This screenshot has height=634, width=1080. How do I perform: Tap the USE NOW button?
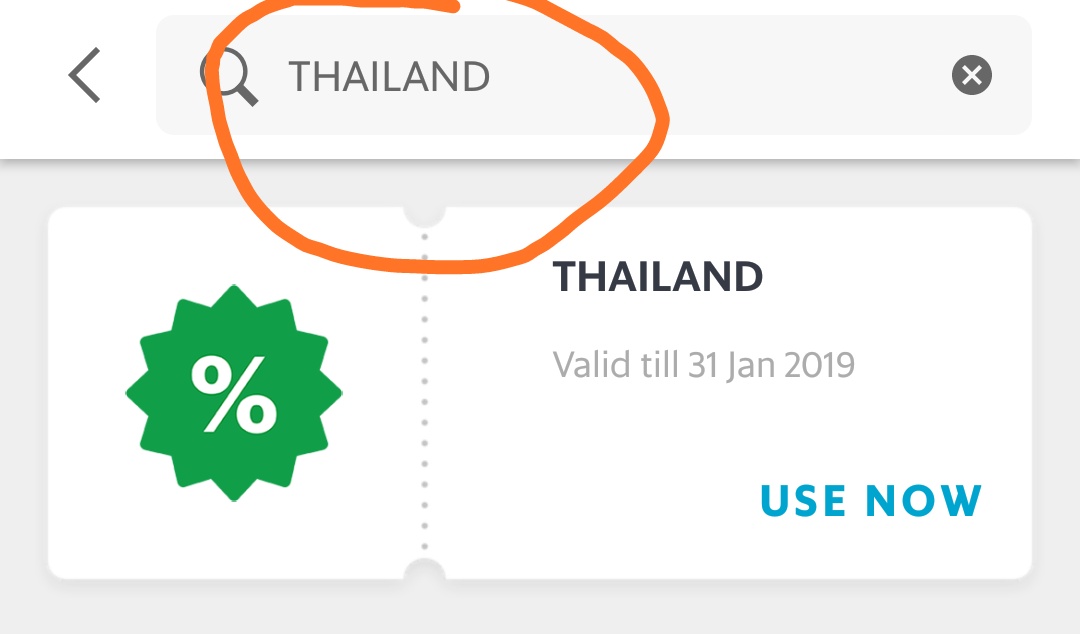pyautogui.click(x=871, y=501)
